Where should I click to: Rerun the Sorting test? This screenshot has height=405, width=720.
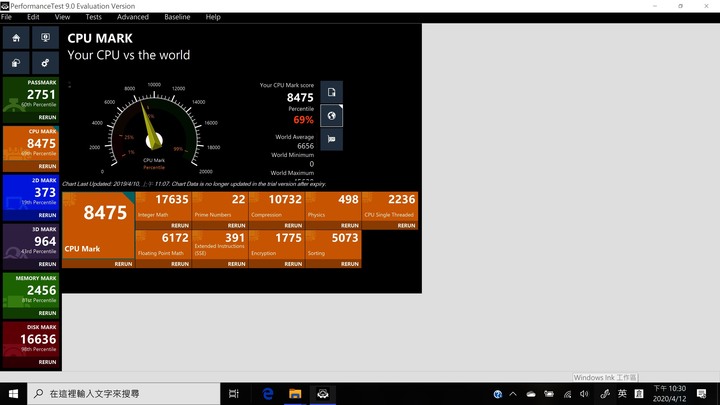349,264
